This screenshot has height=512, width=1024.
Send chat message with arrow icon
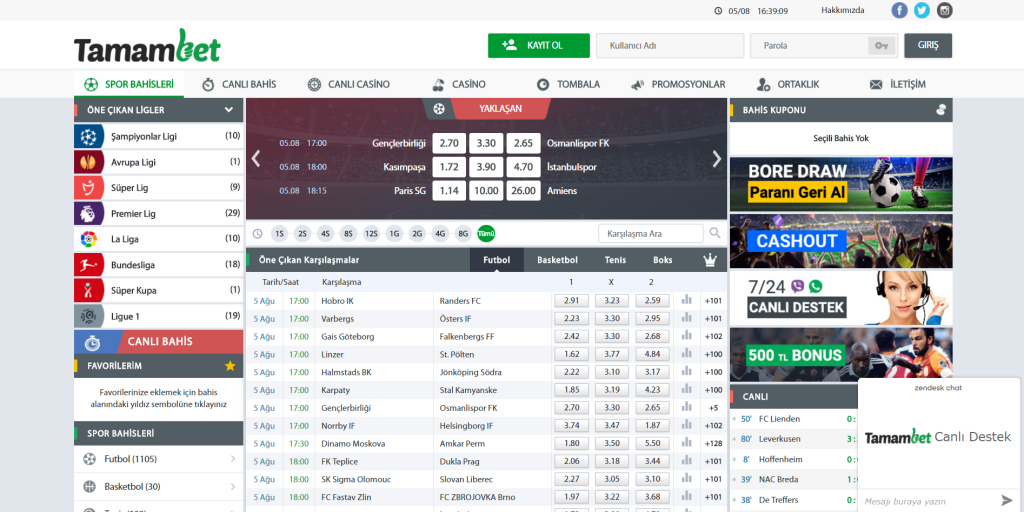(1006, 500)
